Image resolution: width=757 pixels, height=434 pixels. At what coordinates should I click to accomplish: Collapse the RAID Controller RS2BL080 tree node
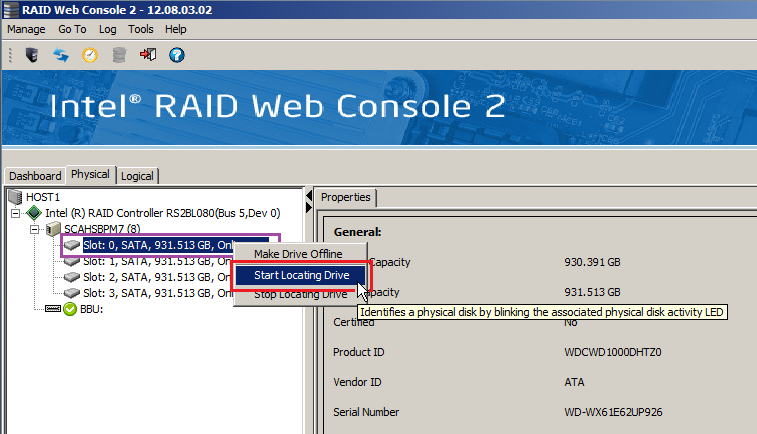click(15, 213)
